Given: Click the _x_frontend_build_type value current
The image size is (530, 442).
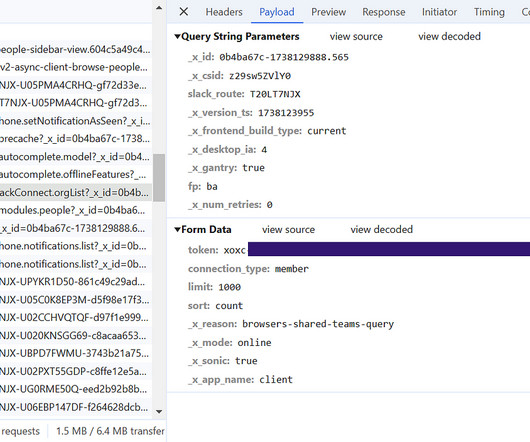Looking at the screenshot, I should pyautogui.click(x=327, y=131).
